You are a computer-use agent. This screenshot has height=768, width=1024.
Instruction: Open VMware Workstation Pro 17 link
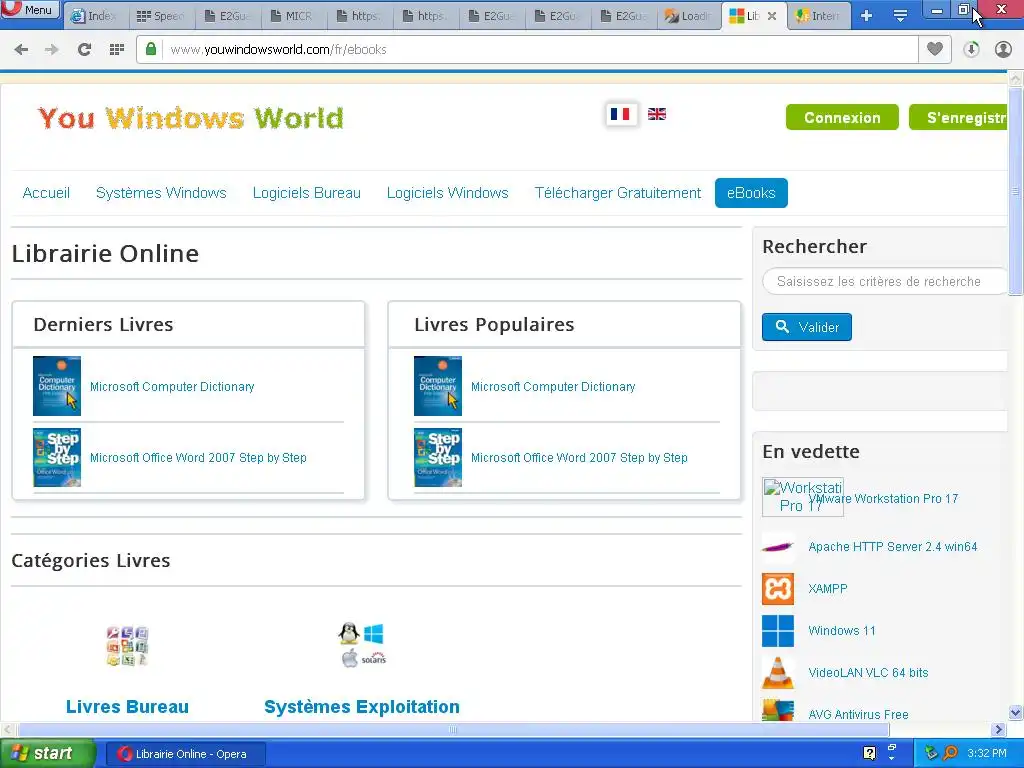883,499
